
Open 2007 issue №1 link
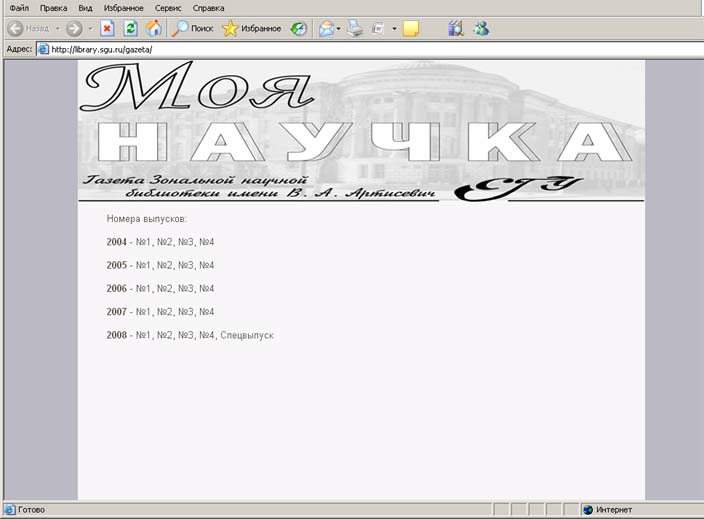tap(143, 312)
